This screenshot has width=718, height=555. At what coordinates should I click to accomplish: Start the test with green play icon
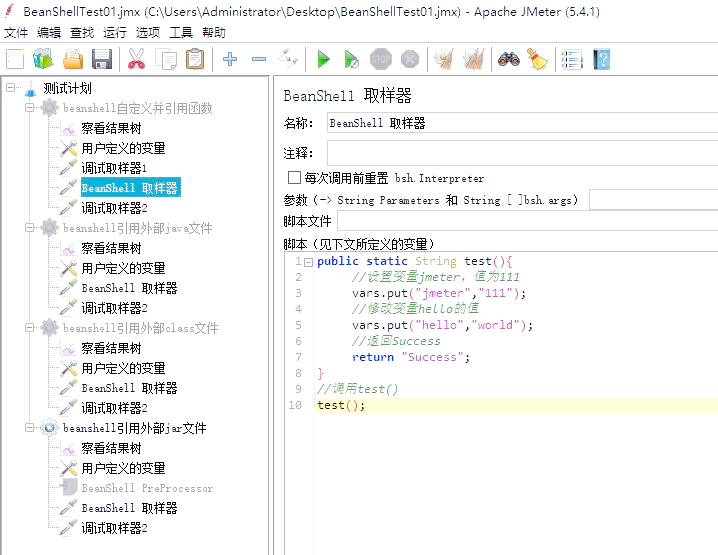click(x=324, y=60)
